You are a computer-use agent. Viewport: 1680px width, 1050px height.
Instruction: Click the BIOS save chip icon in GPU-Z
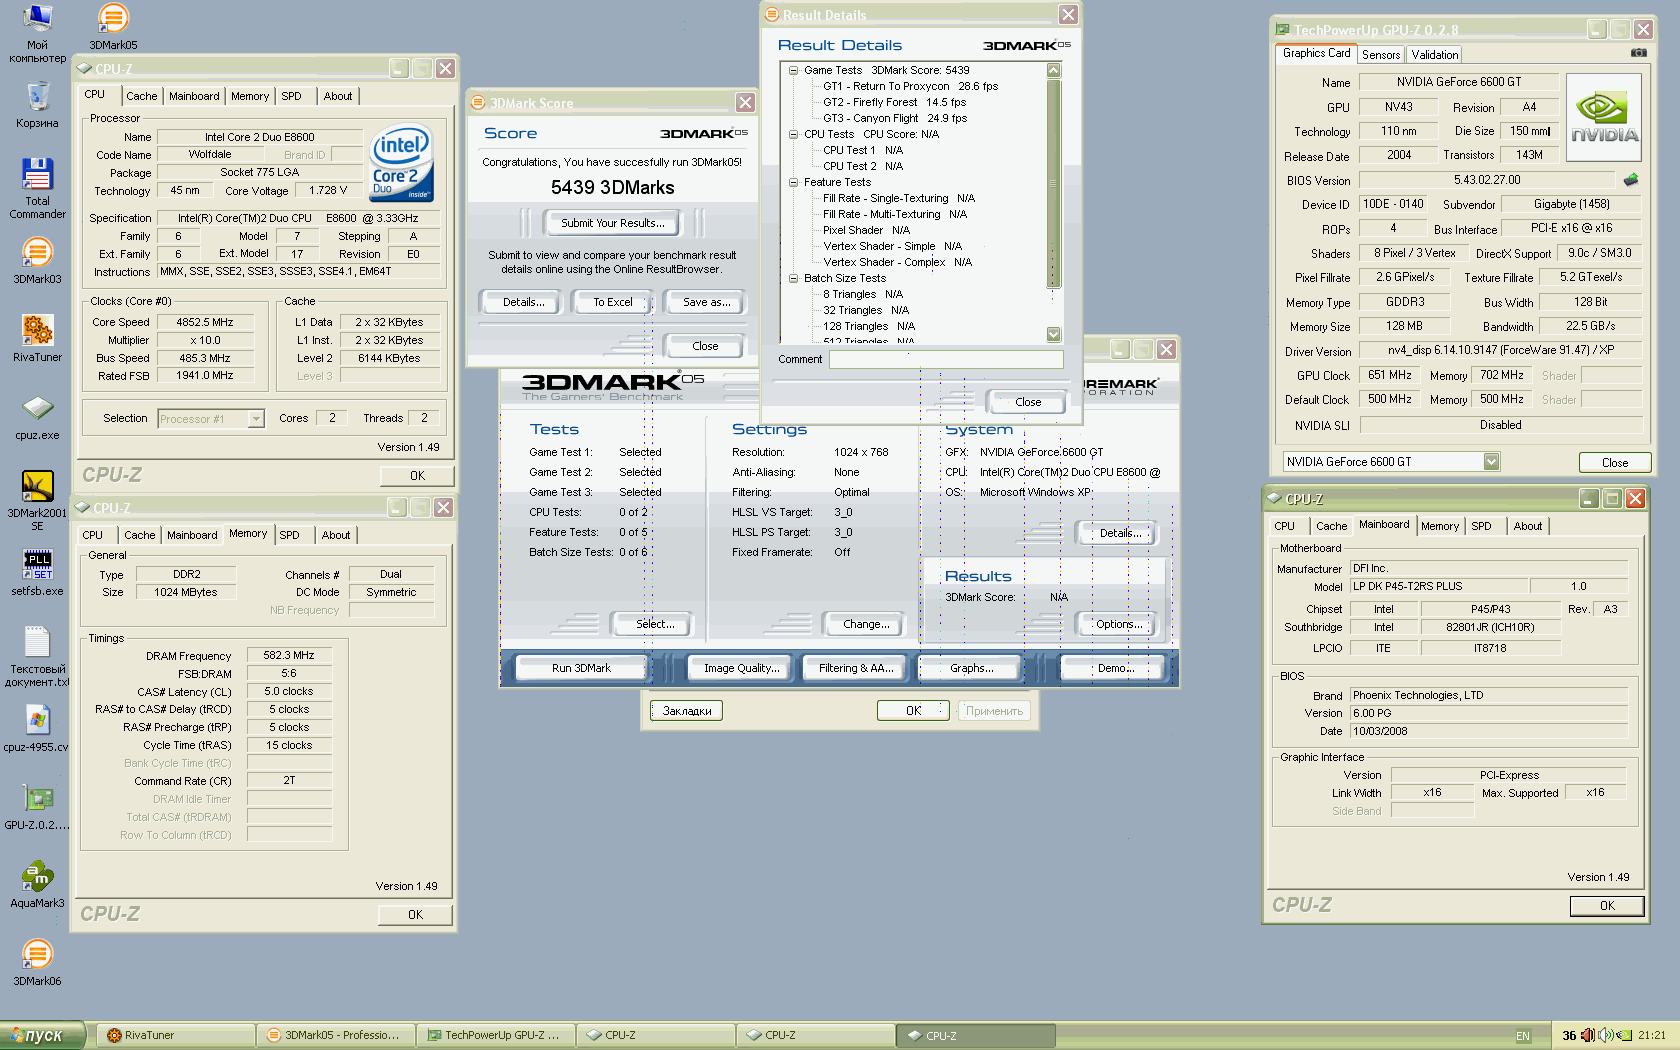pos(1631,180)
